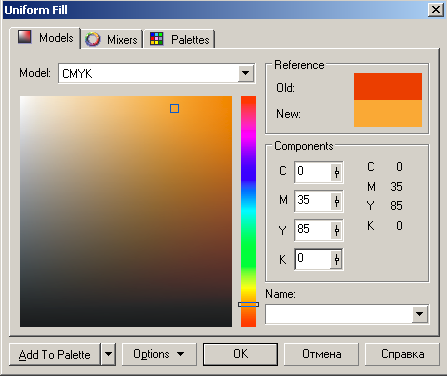447x376 pixels.
Task: Click the Old reference color swatch
Action: pyautogui.click(x=388, y=86)
